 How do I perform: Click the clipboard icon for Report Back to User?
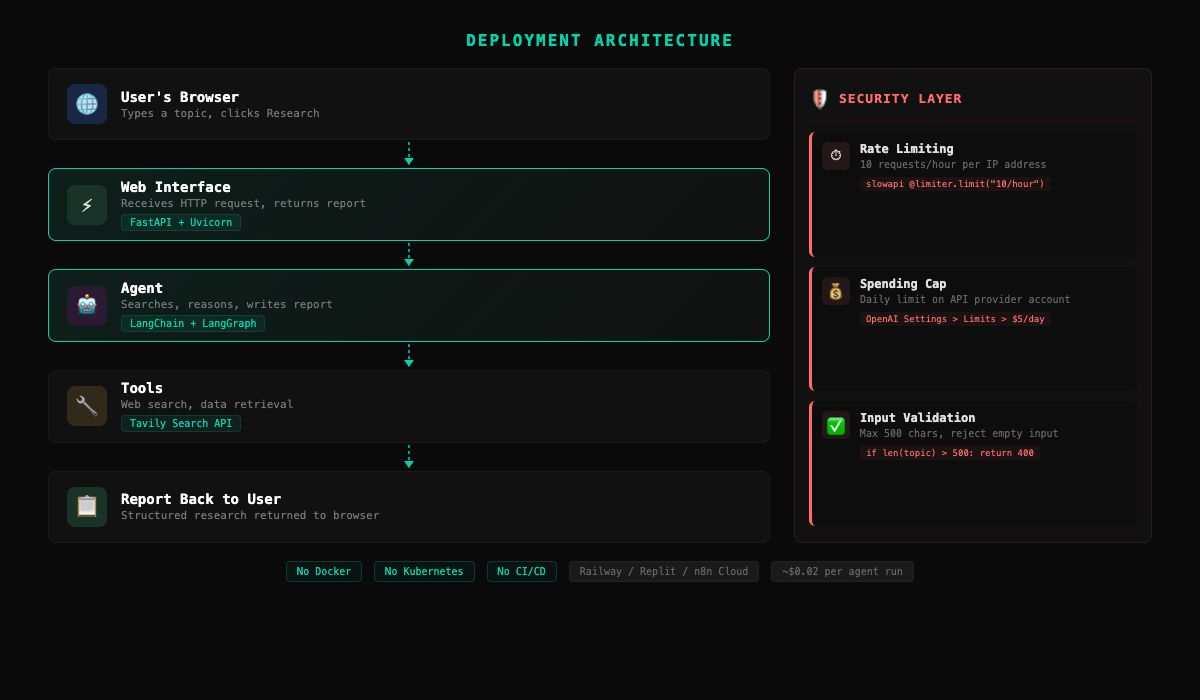click(87, 507)
